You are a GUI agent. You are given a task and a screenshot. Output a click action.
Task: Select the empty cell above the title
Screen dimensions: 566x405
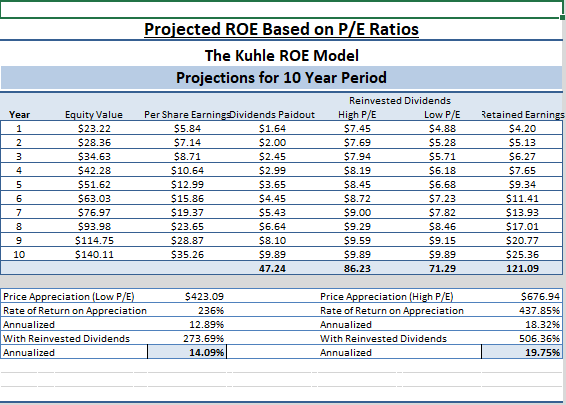pyautogui.click(x=281, y=10)
